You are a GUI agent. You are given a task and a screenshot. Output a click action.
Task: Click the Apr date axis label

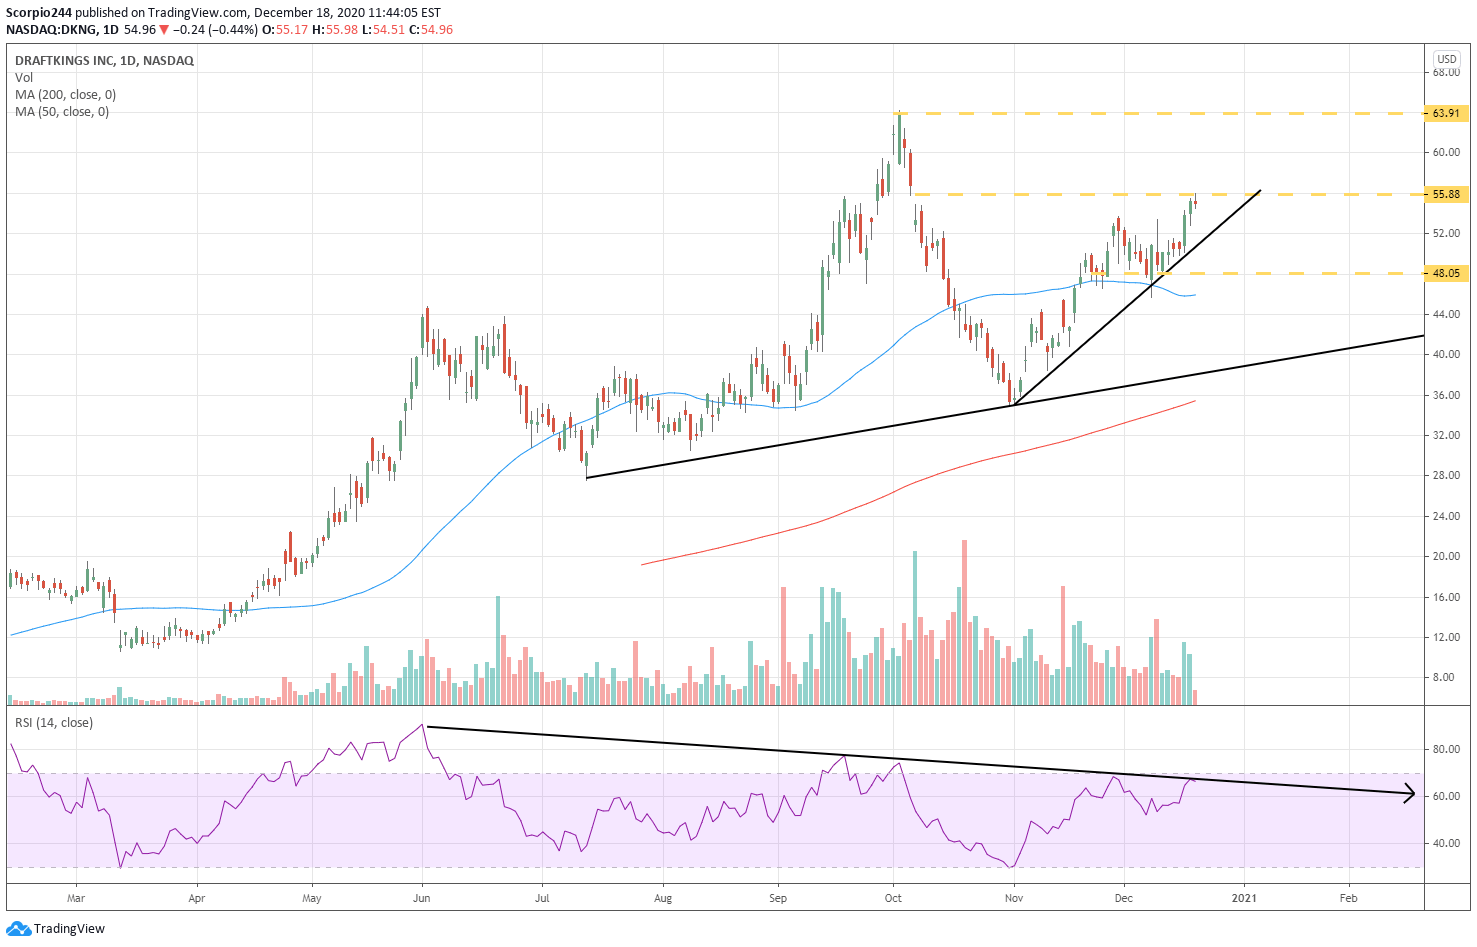(x=197, y=899)
